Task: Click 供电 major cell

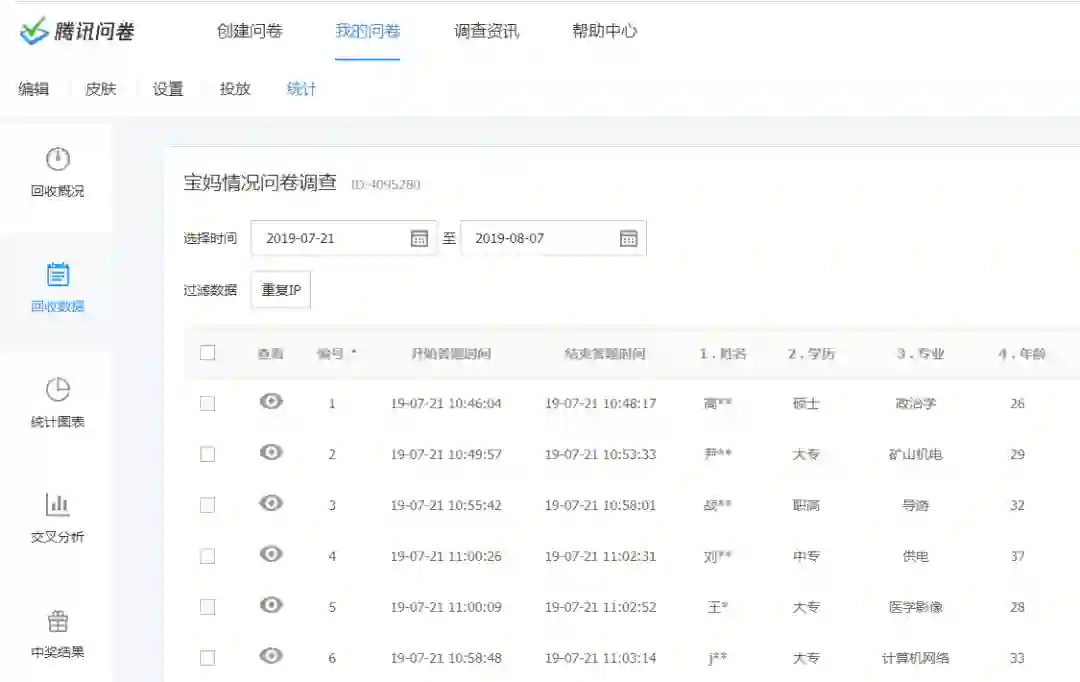Action: 915,557
